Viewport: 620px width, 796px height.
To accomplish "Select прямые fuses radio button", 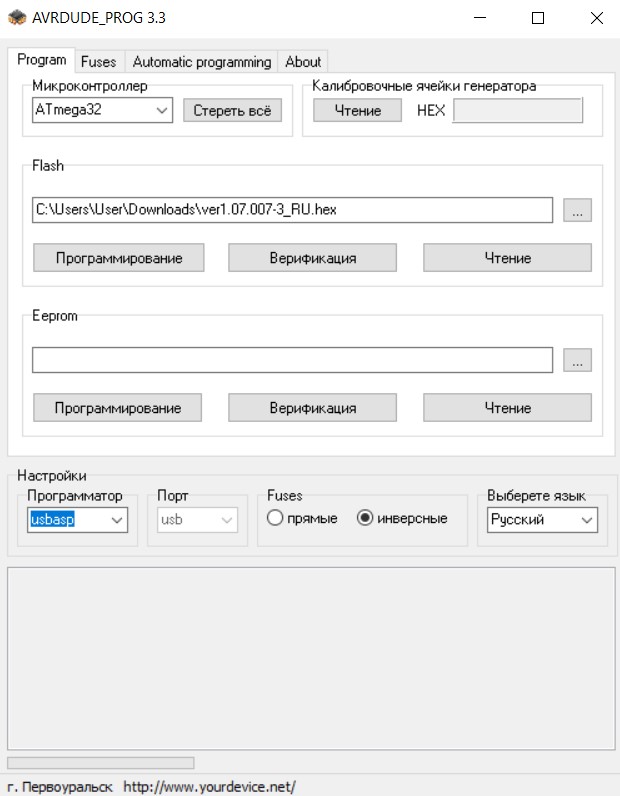I will (275, 518).
